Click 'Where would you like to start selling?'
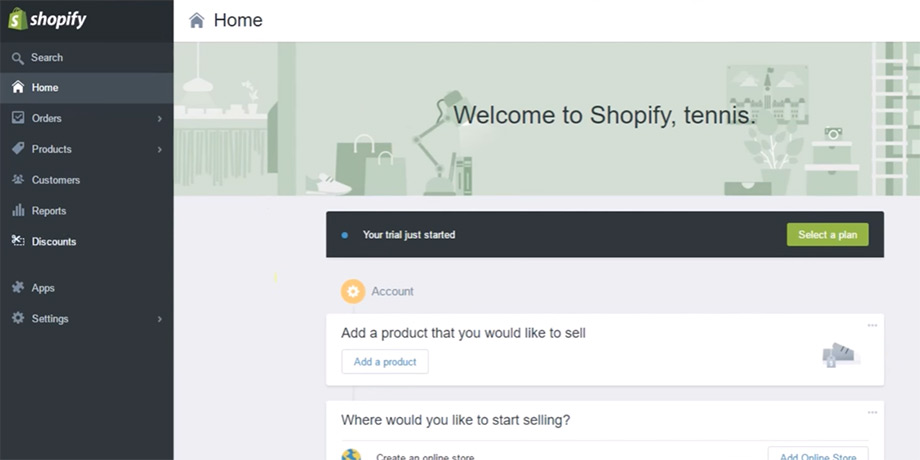Image resolution: width=920 pixels, height=460 pixels. click(455, 420)
